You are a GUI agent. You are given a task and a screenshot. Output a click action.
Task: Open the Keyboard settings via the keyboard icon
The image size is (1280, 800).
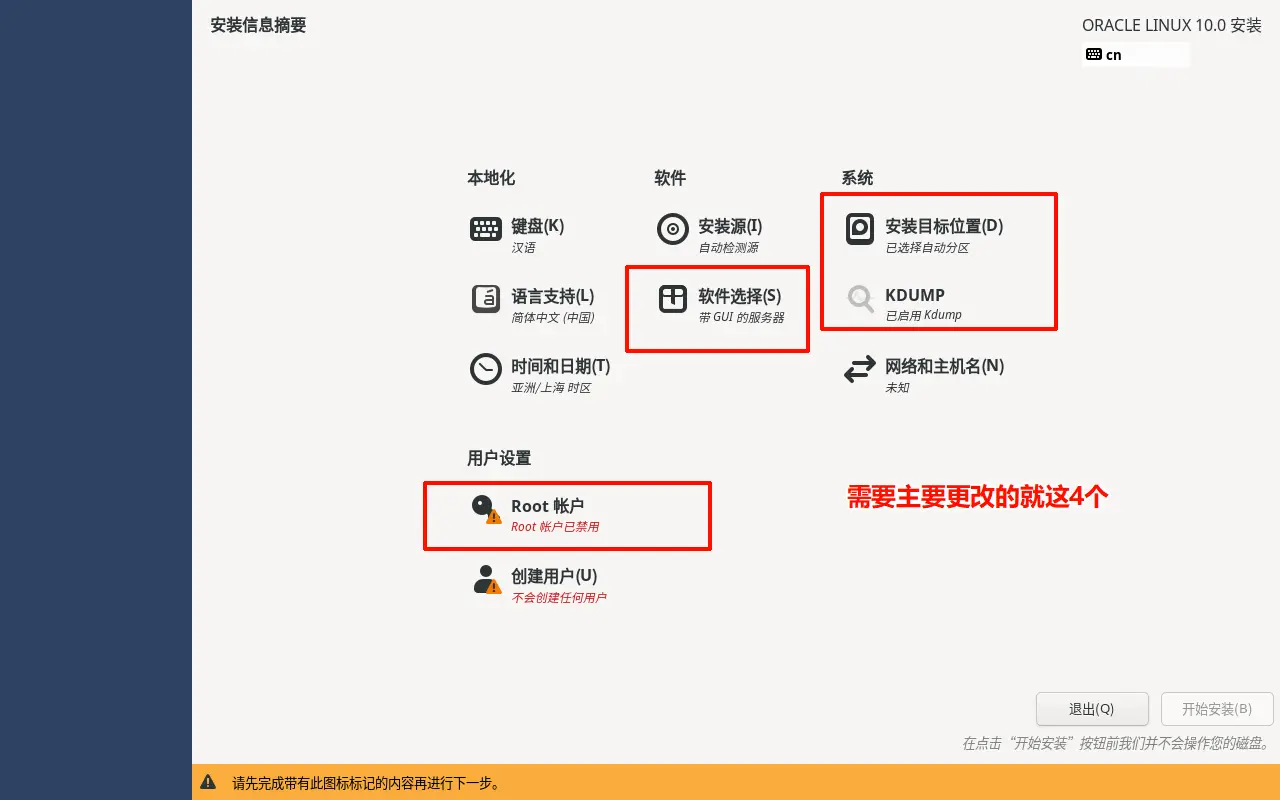click(484, 229)
